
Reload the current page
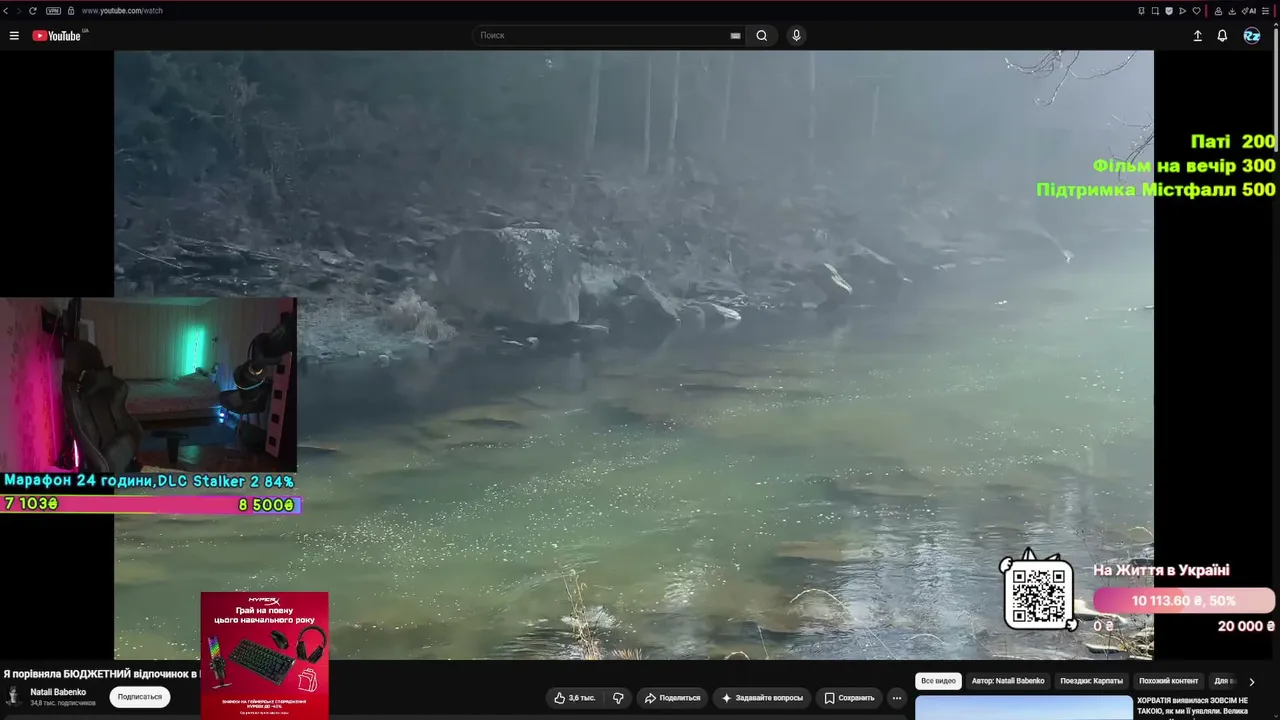coord(33,11)
